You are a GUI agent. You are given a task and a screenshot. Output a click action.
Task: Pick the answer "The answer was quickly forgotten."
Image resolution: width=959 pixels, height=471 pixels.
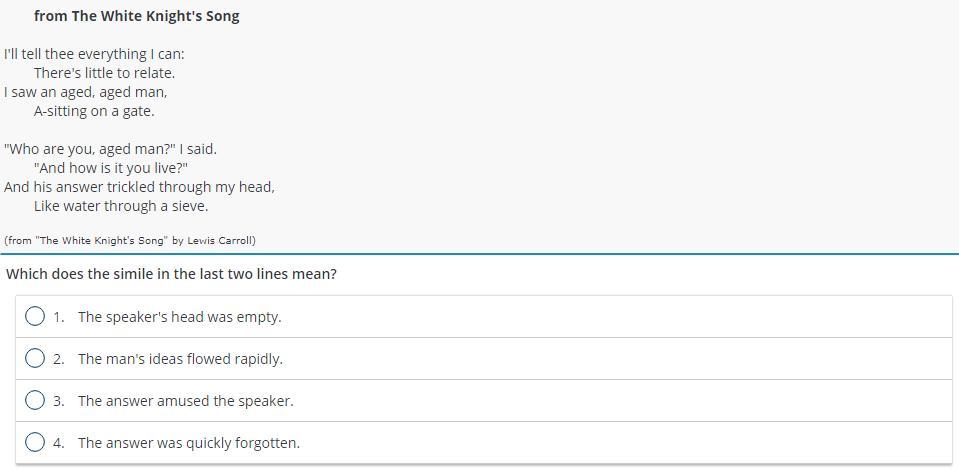click(x=189, y=443)
